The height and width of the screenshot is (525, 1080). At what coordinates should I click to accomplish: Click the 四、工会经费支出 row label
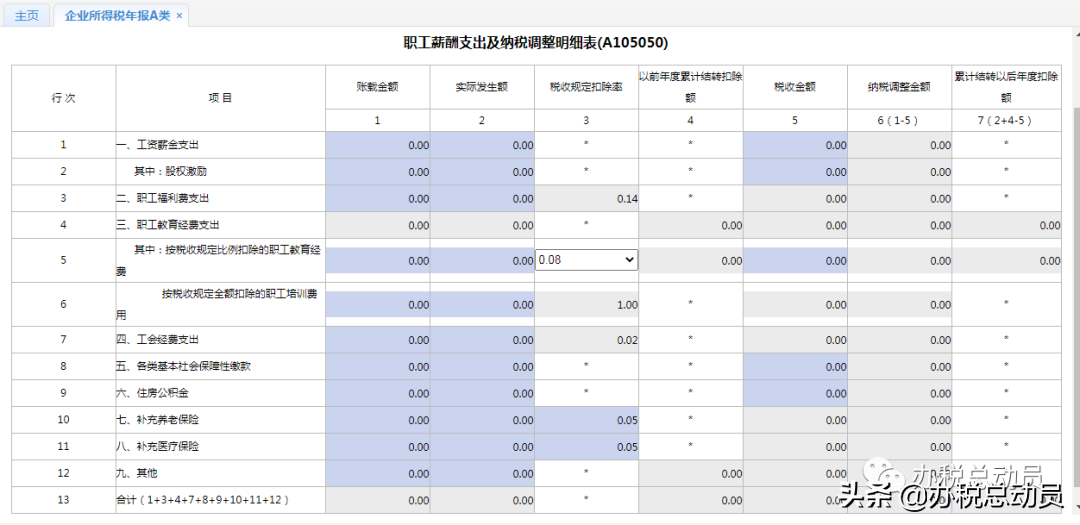pyautogui.click(x=158, y=340)
